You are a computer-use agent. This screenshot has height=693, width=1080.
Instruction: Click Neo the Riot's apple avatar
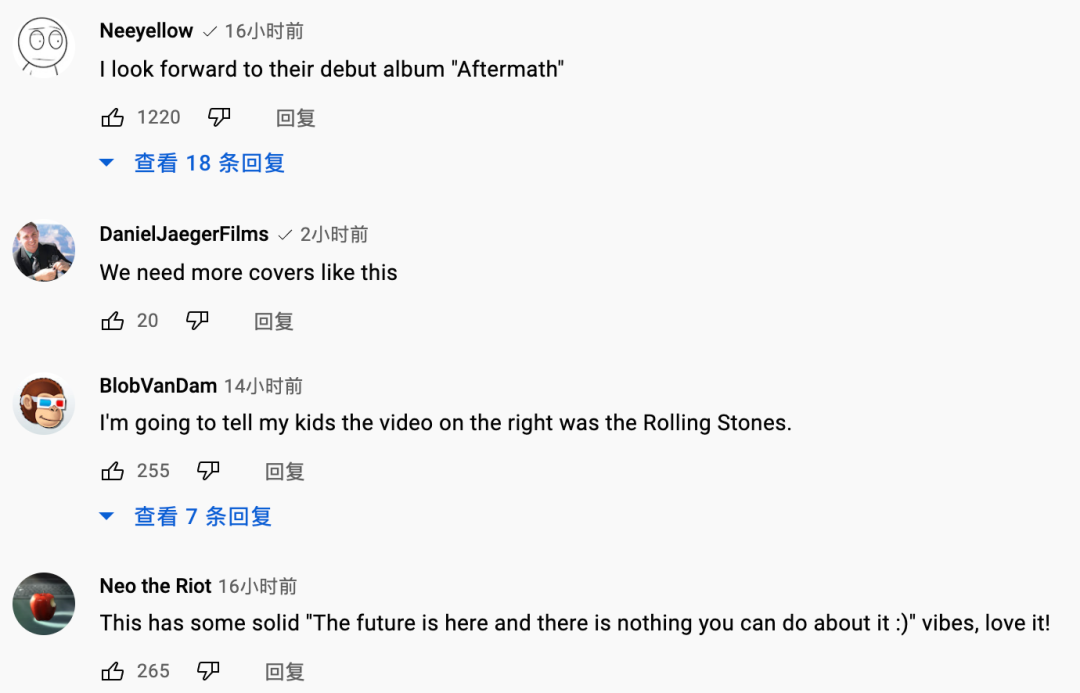[43, 603]
